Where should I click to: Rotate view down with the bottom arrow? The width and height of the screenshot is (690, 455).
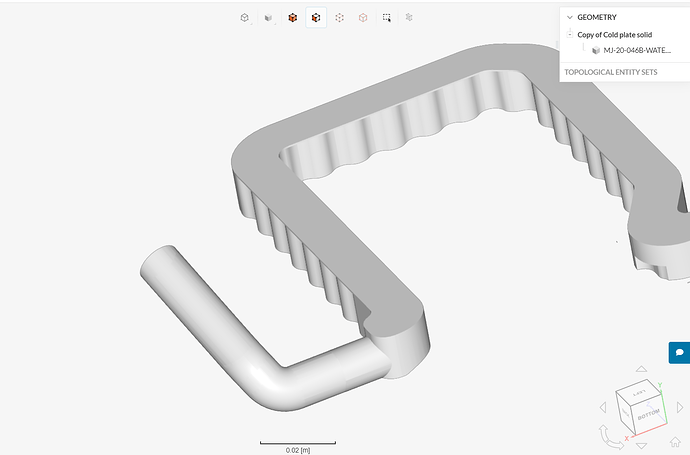tap(641, 446)
